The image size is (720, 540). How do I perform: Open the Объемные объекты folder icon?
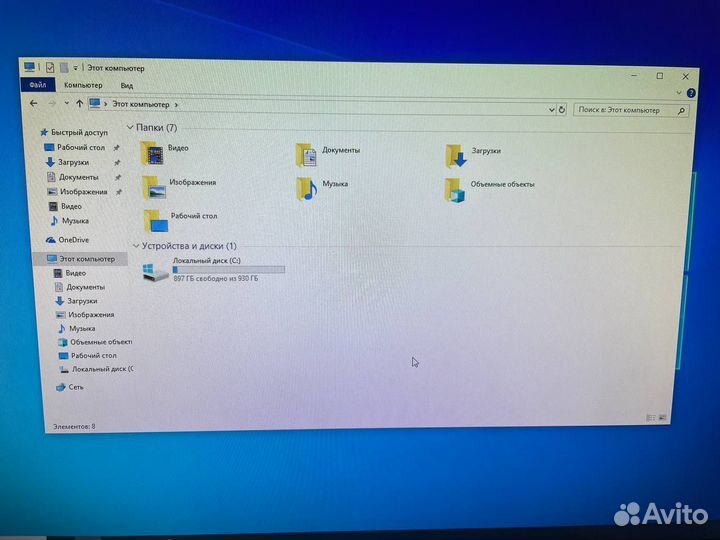[x=455, y=190]
